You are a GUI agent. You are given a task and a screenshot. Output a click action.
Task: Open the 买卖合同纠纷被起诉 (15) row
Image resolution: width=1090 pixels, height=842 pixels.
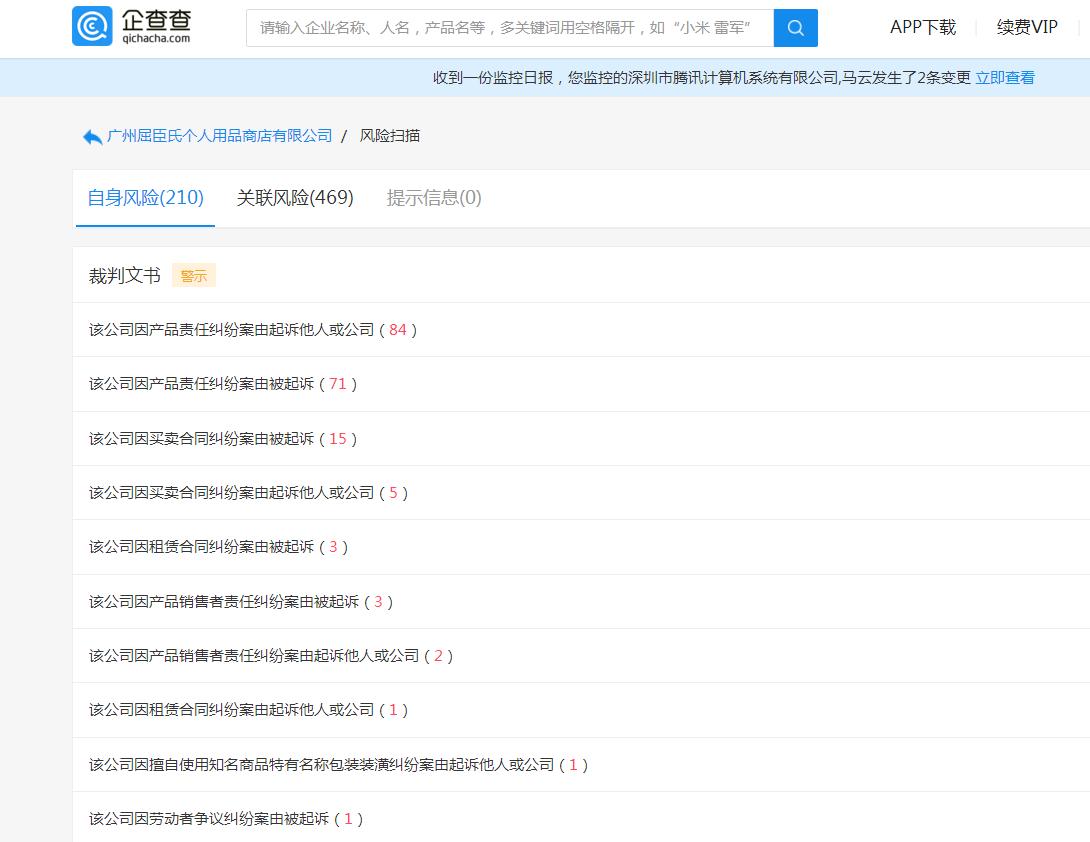click(220, 438)
